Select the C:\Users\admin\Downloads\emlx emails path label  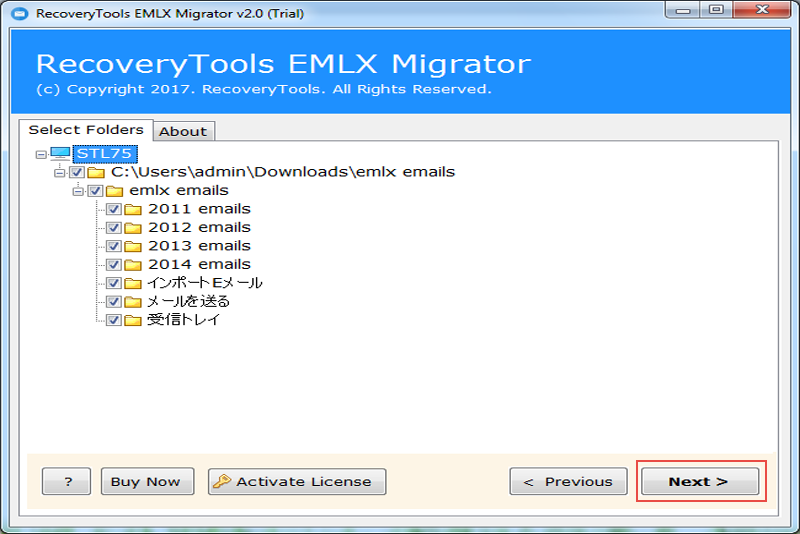pyautogui.click(x=283, y=172)
